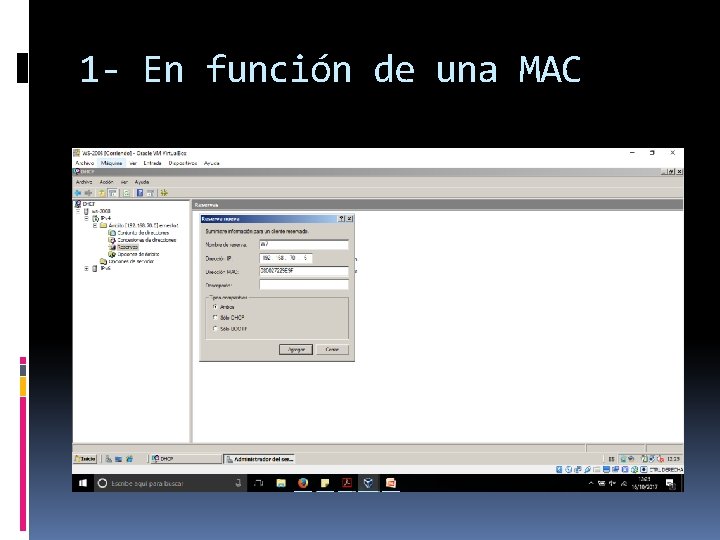Select Opciones de ámbito tree item
720x540 pixels.
click(138, 254)
